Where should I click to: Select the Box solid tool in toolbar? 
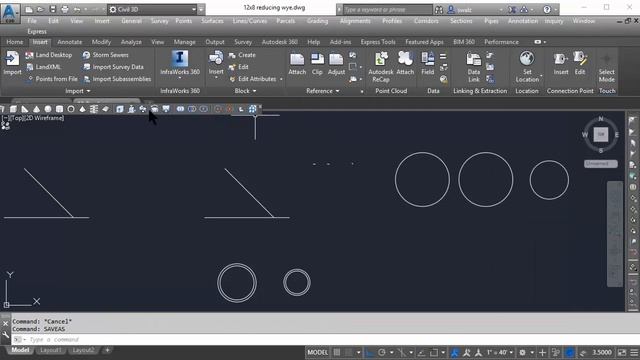pos(13,109)
